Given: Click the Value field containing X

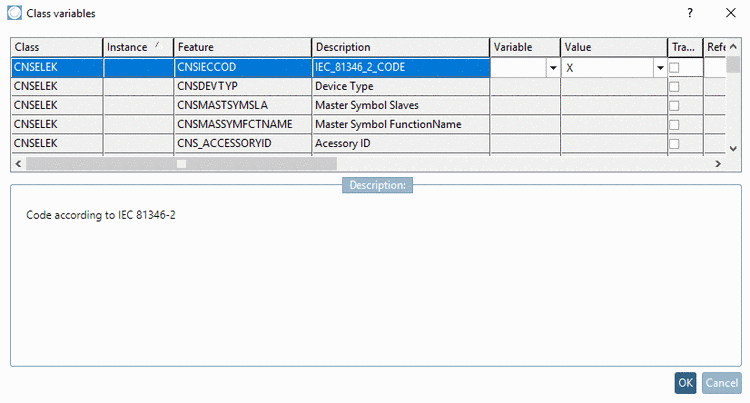Looking at the screenshot, I should click(608, 67).
